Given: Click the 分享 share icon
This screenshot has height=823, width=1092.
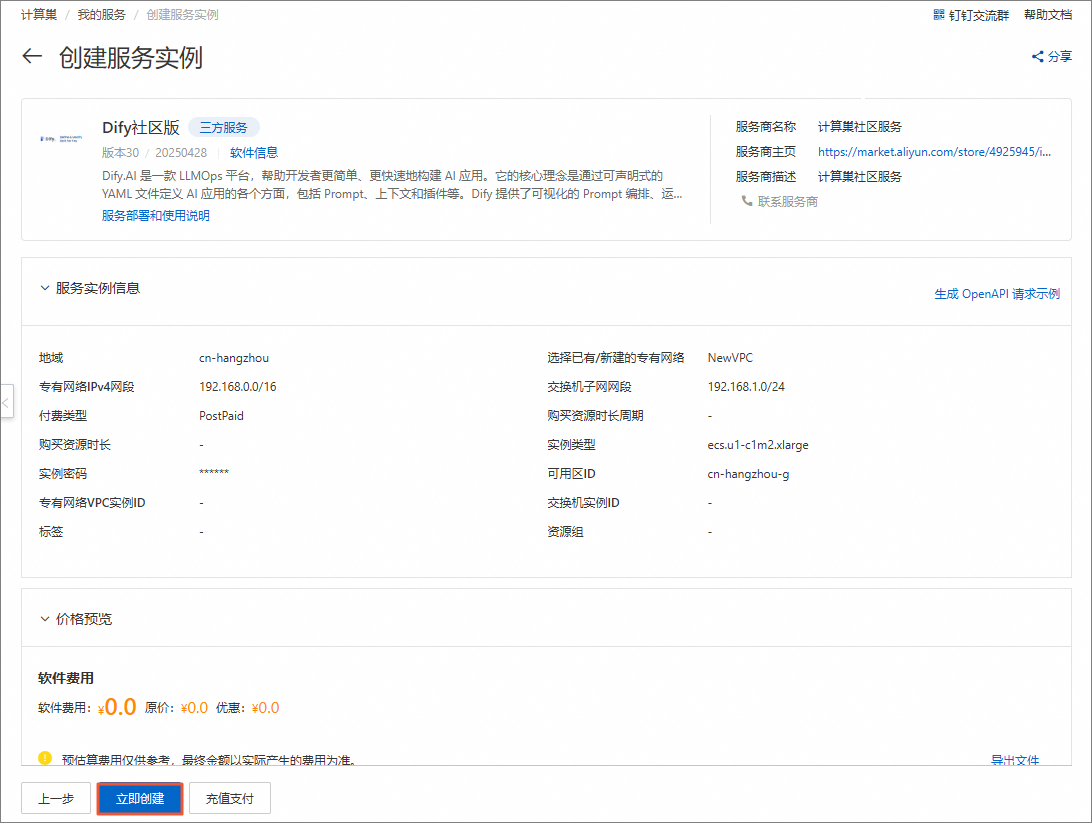Looking at the screenshot, I should [x=1038, y=56].
